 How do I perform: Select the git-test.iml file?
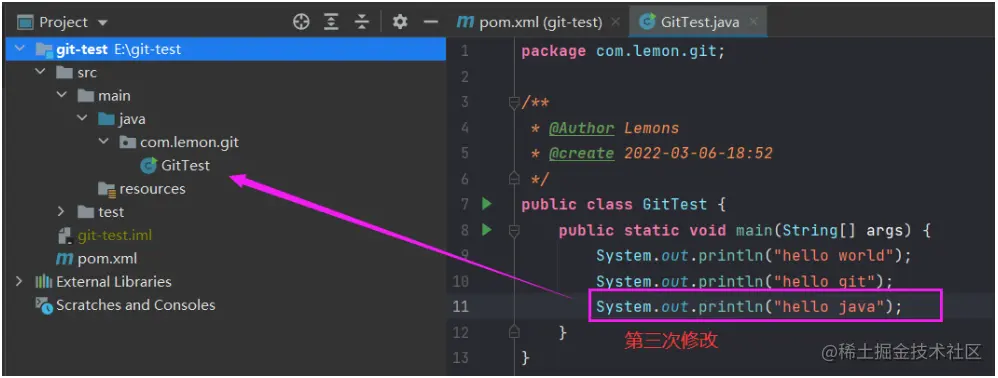[115, 235]
